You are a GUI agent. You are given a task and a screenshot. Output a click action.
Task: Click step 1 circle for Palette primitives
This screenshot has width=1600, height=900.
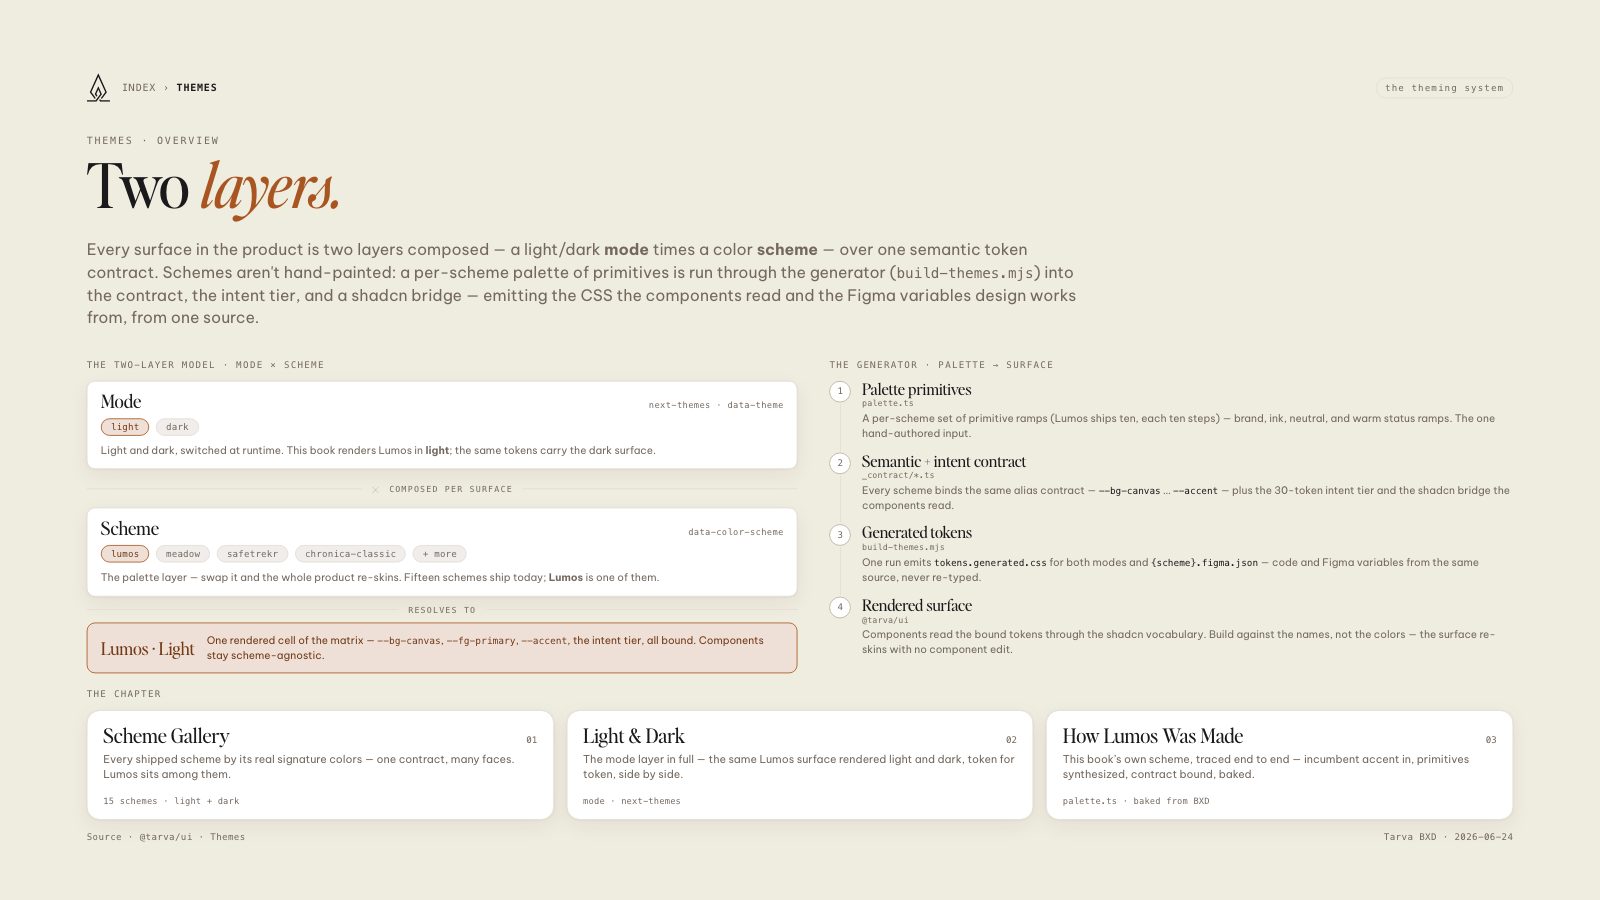pos(840,391)
